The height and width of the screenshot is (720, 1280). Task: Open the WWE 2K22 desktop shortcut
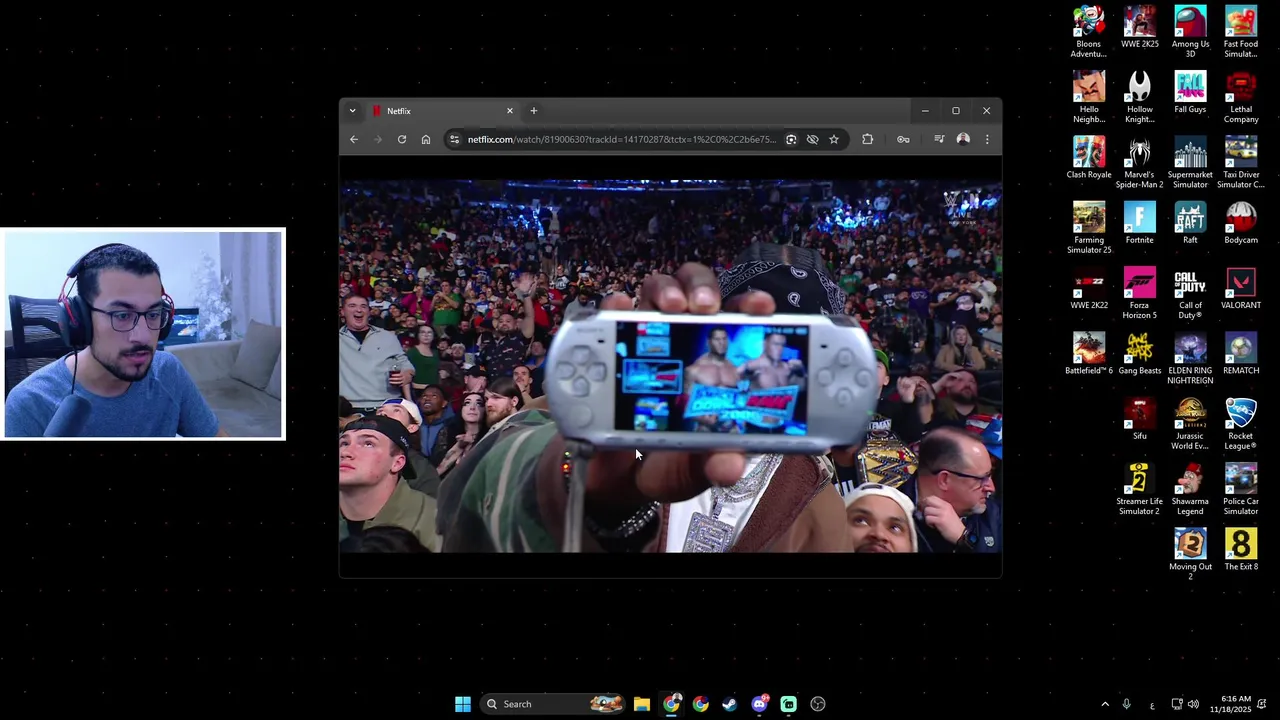(1089, 289)
